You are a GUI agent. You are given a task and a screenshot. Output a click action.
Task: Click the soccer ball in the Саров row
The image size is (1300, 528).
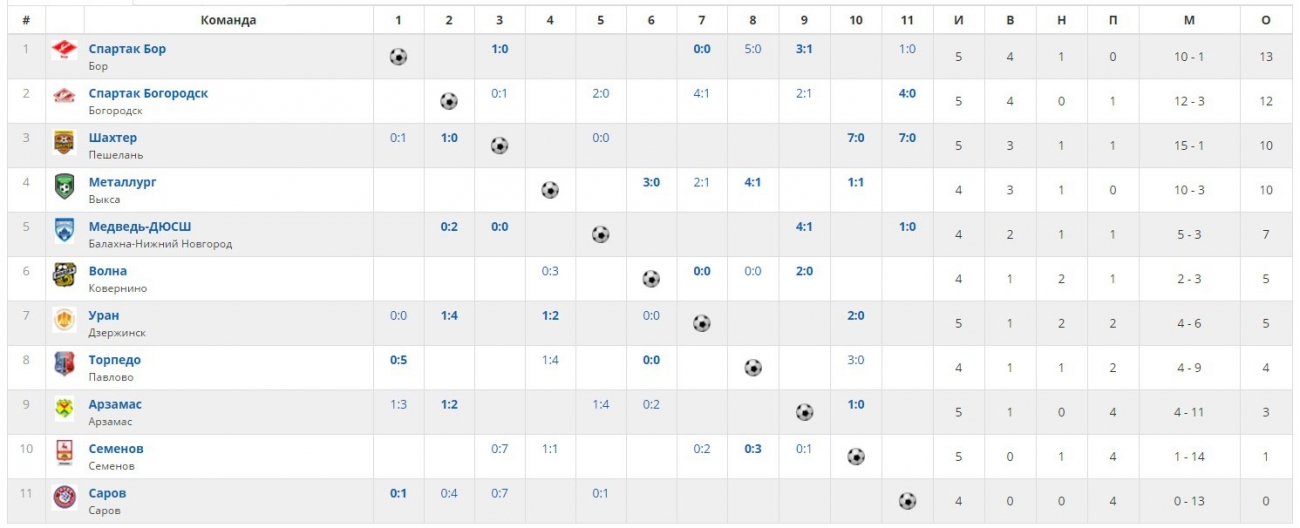click(906, 501)
